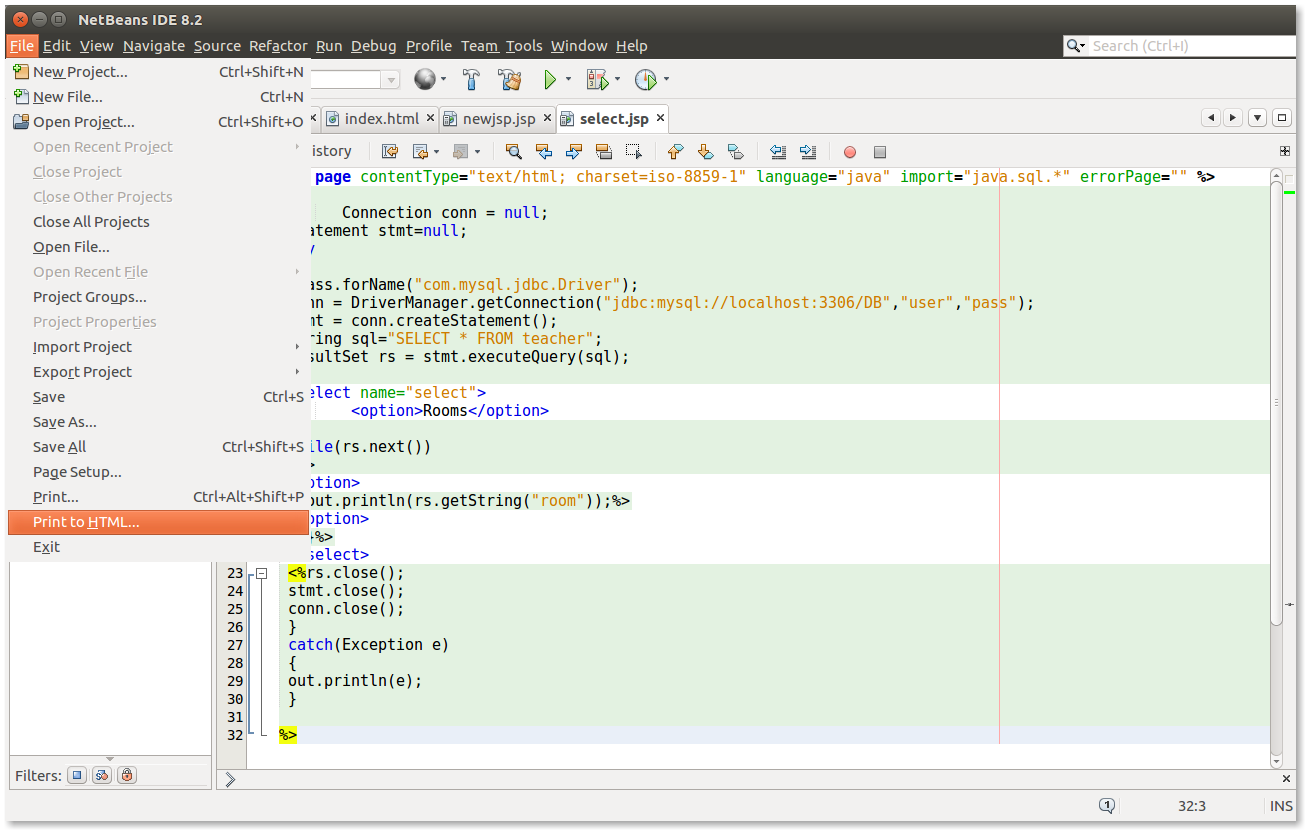This screenshot has width=1305, height=830.
Task: Toggle the blue square navigator filter
Action: click(x=77, y=775)
